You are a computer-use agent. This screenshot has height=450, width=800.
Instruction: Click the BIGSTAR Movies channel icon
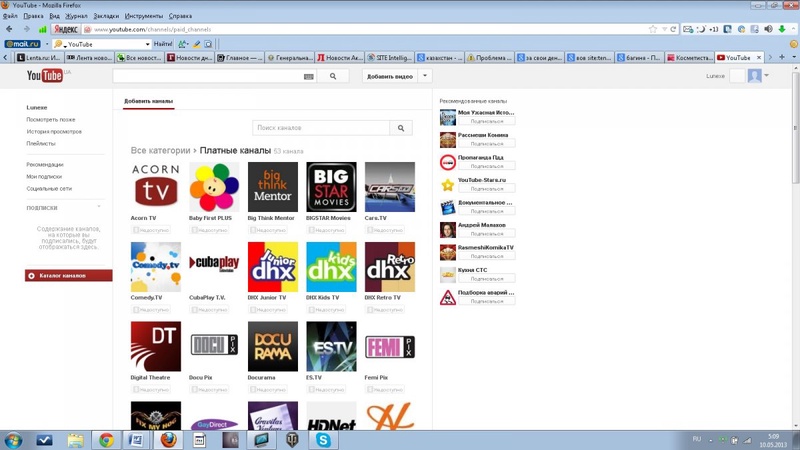[x=331, y=187]
